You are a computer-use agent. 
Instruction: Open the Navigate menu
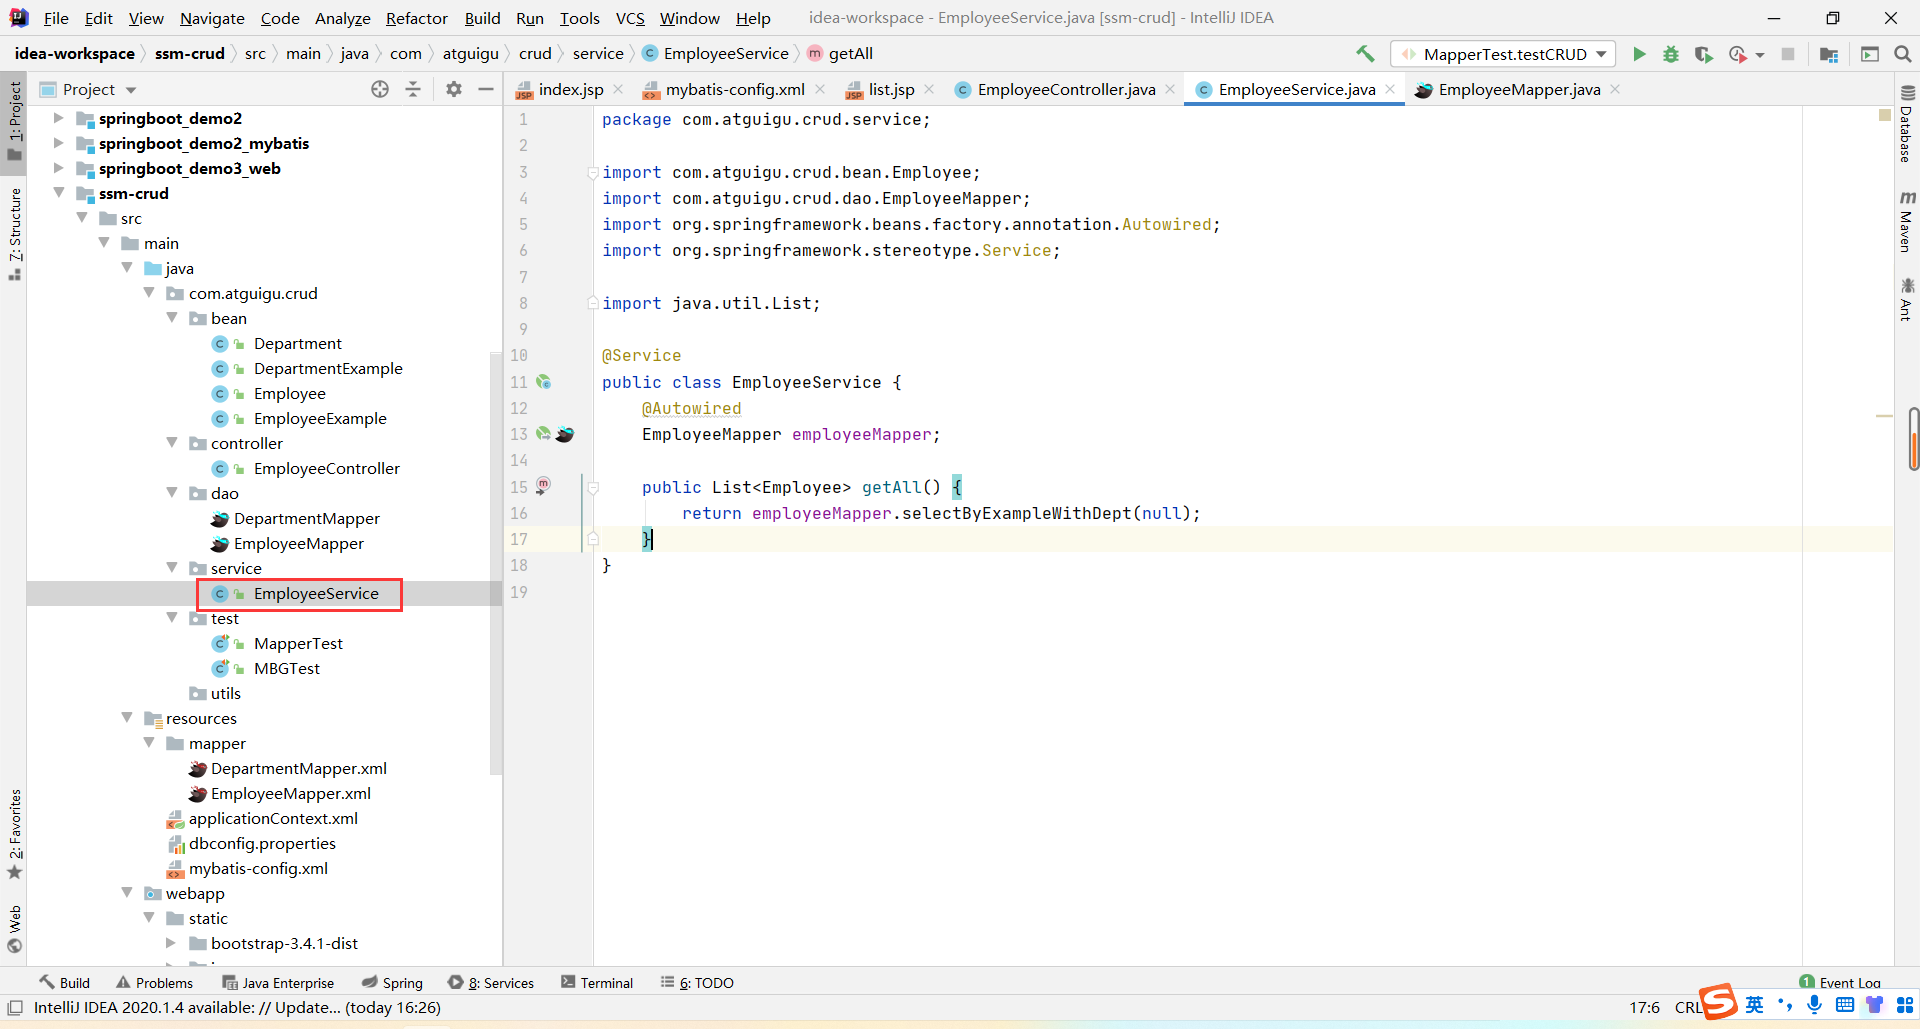[212, 18]
